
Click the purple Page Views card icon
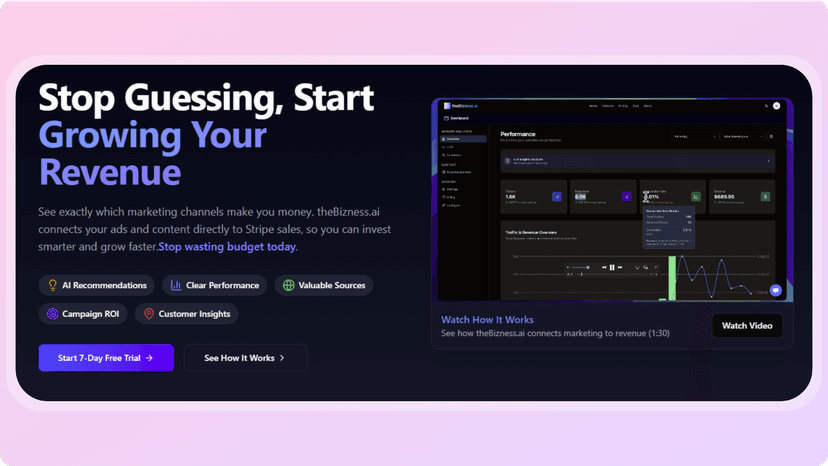(x=626, y=197)
